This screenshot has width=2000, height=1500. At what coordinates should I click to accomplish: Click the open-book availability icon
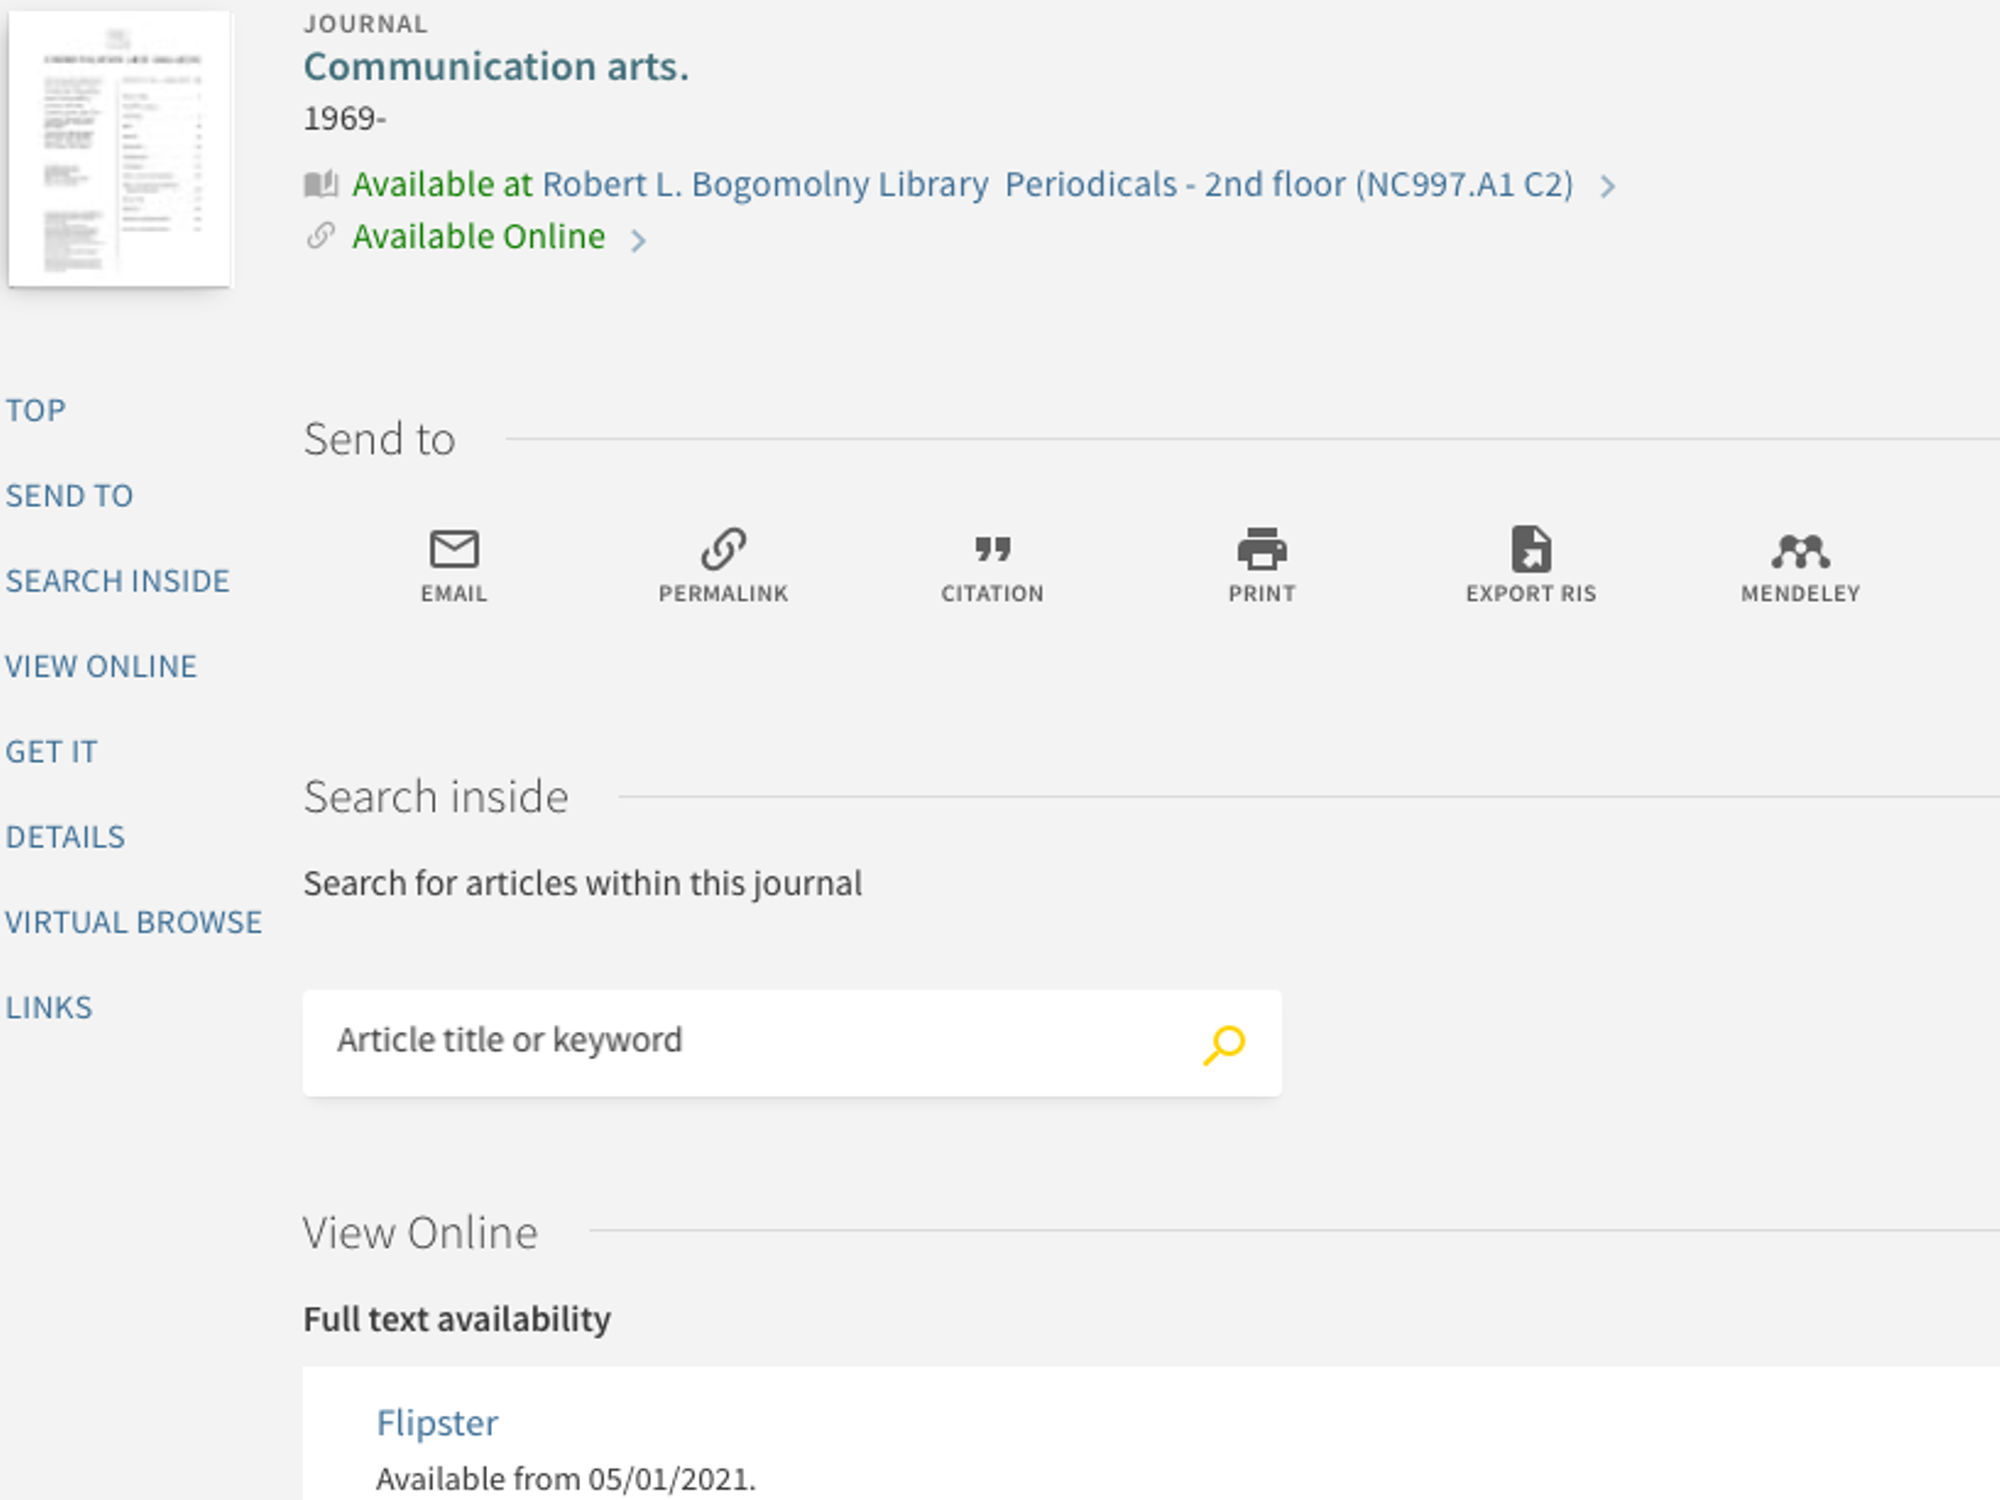coord(321,184)
